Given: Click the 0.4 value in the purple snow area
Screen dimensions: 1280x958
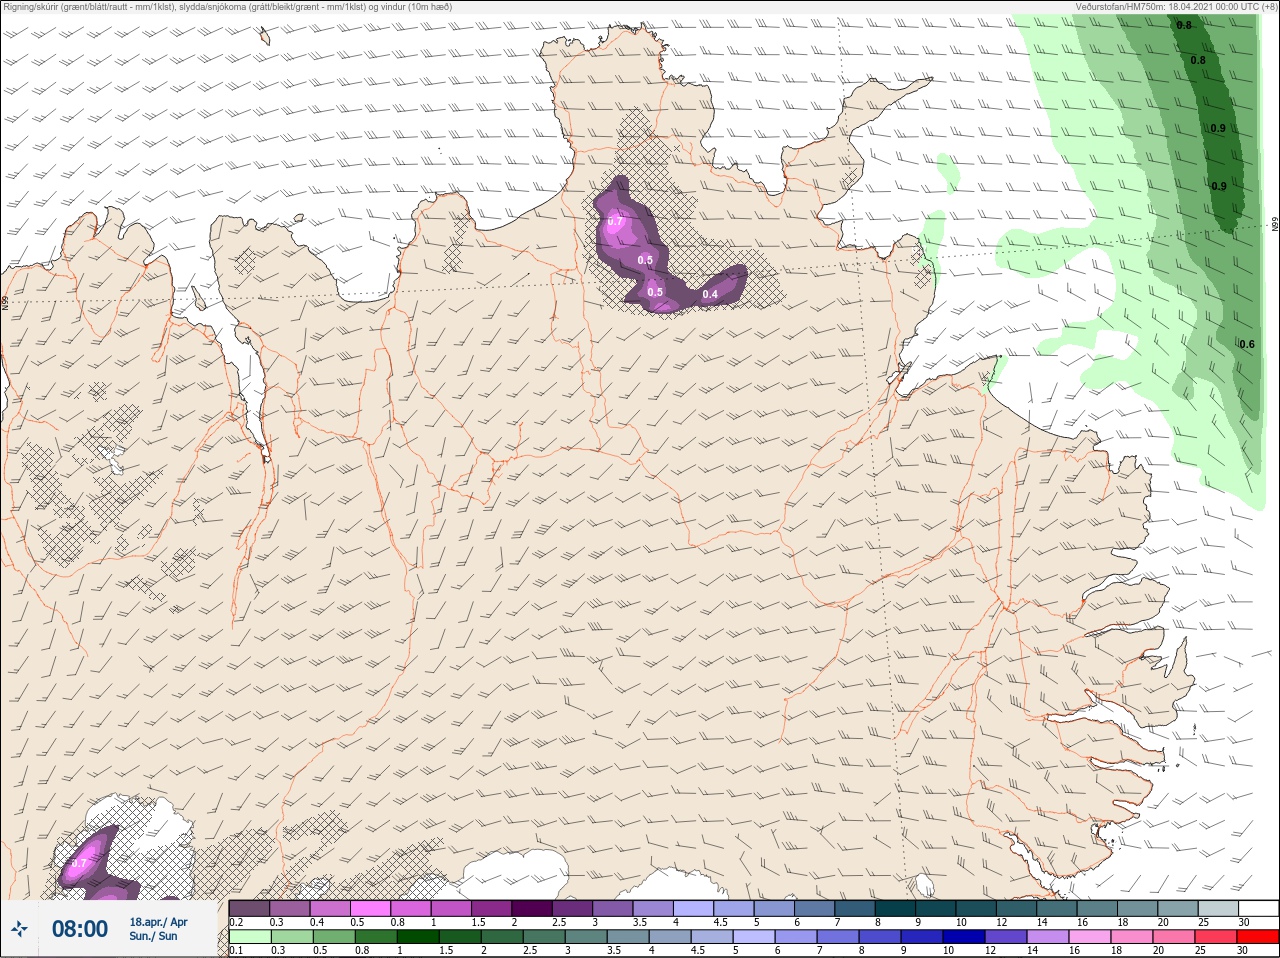Looking at the screenshot, I should (x=710, y=294).
